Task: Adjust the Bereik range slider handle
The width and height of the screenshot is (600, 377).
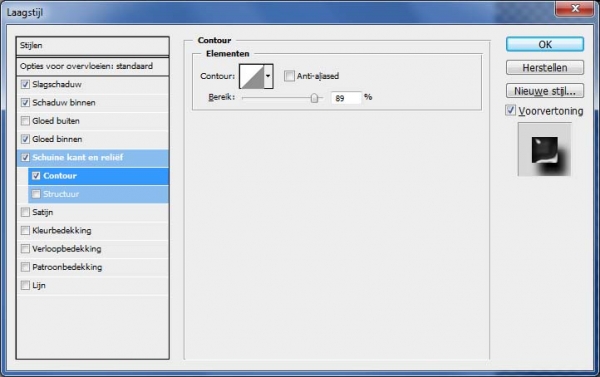Action: pos(314,98)
